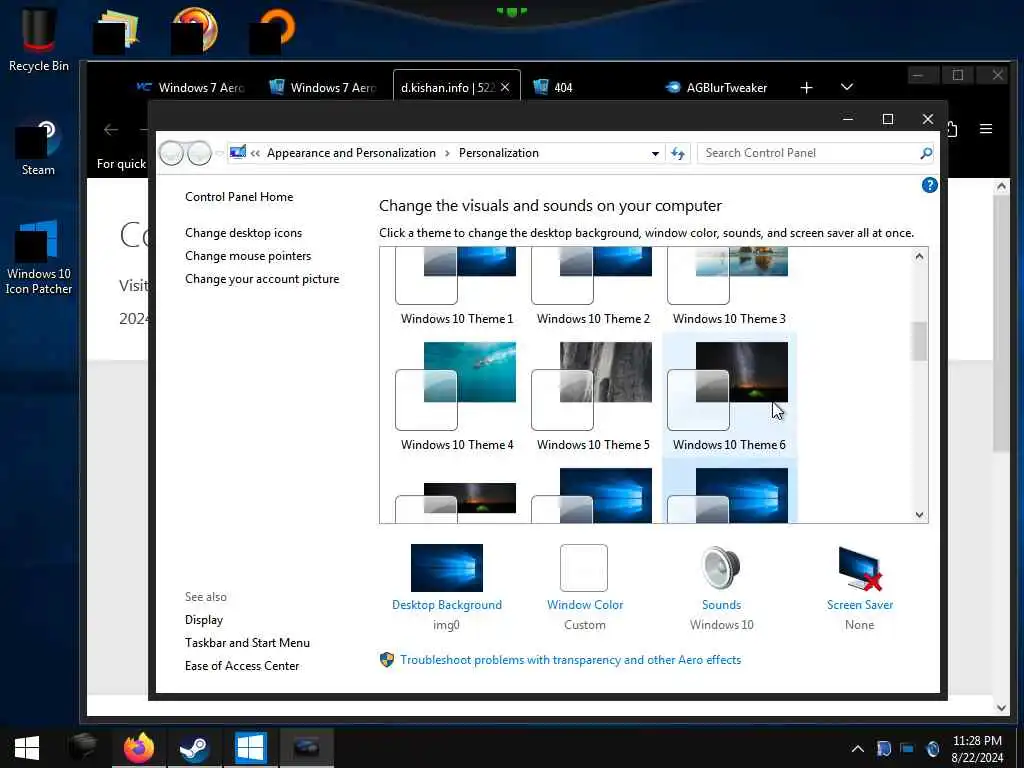Open Window Color settings swatch

[584, 568]
